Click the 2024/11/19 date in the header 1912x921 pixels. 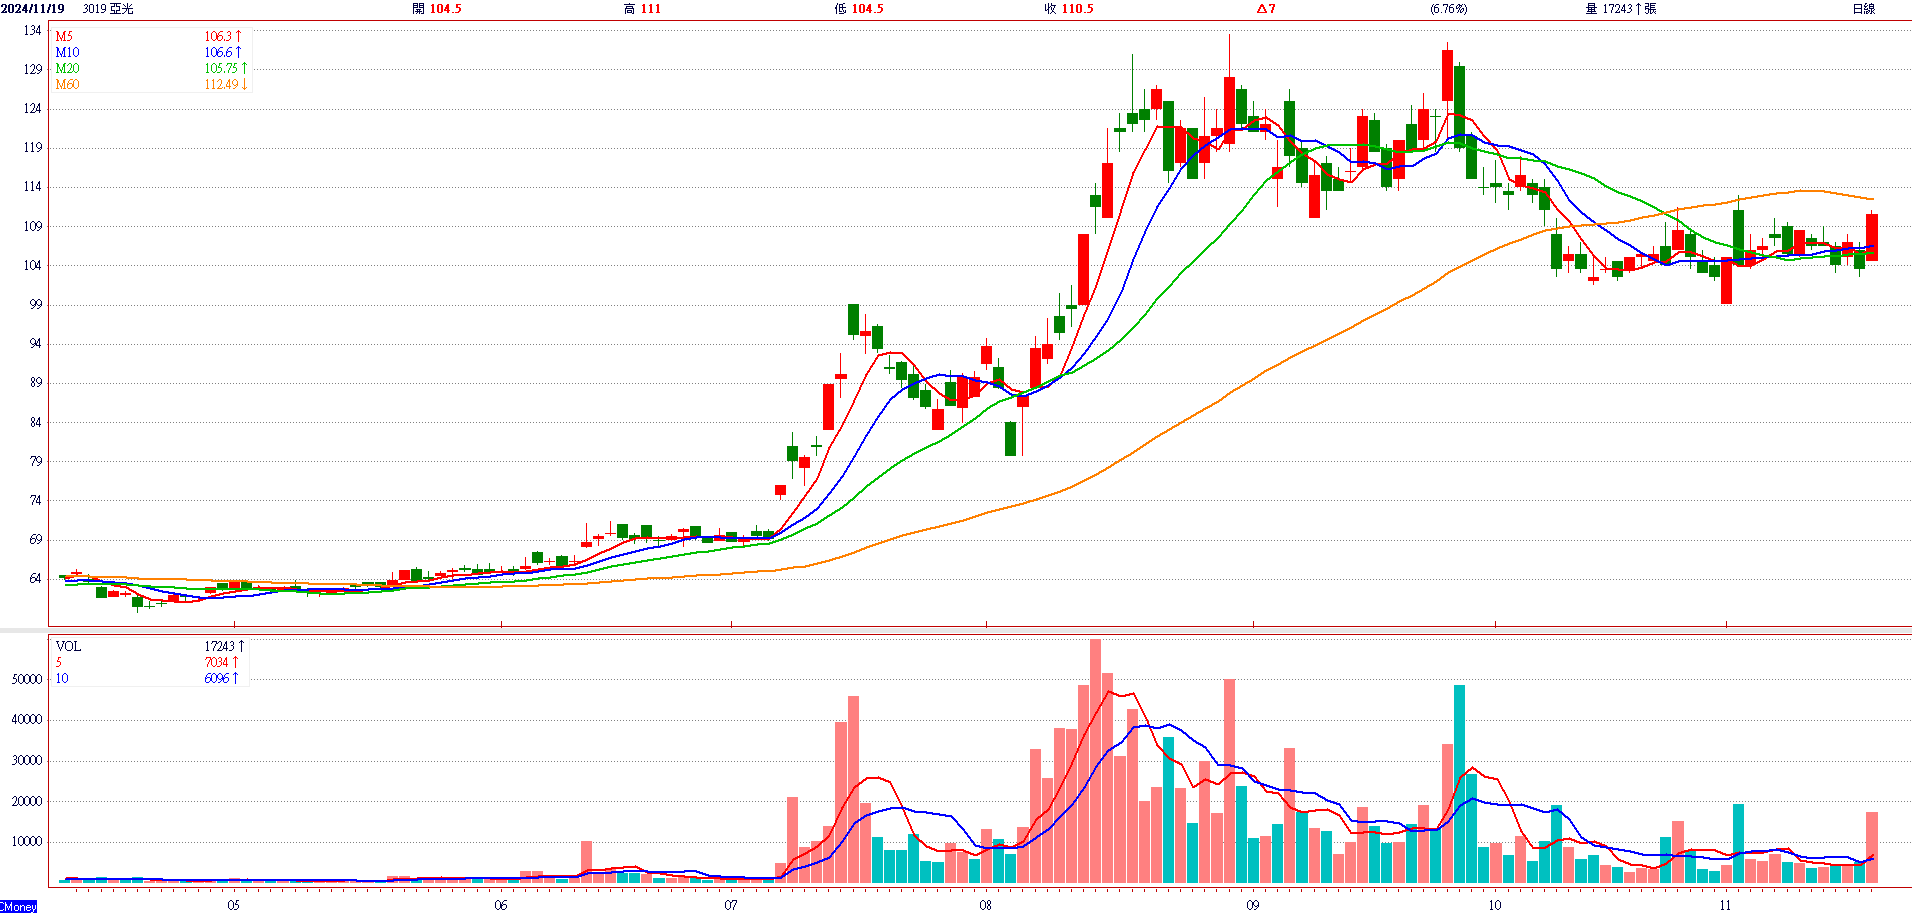(33, 9)
